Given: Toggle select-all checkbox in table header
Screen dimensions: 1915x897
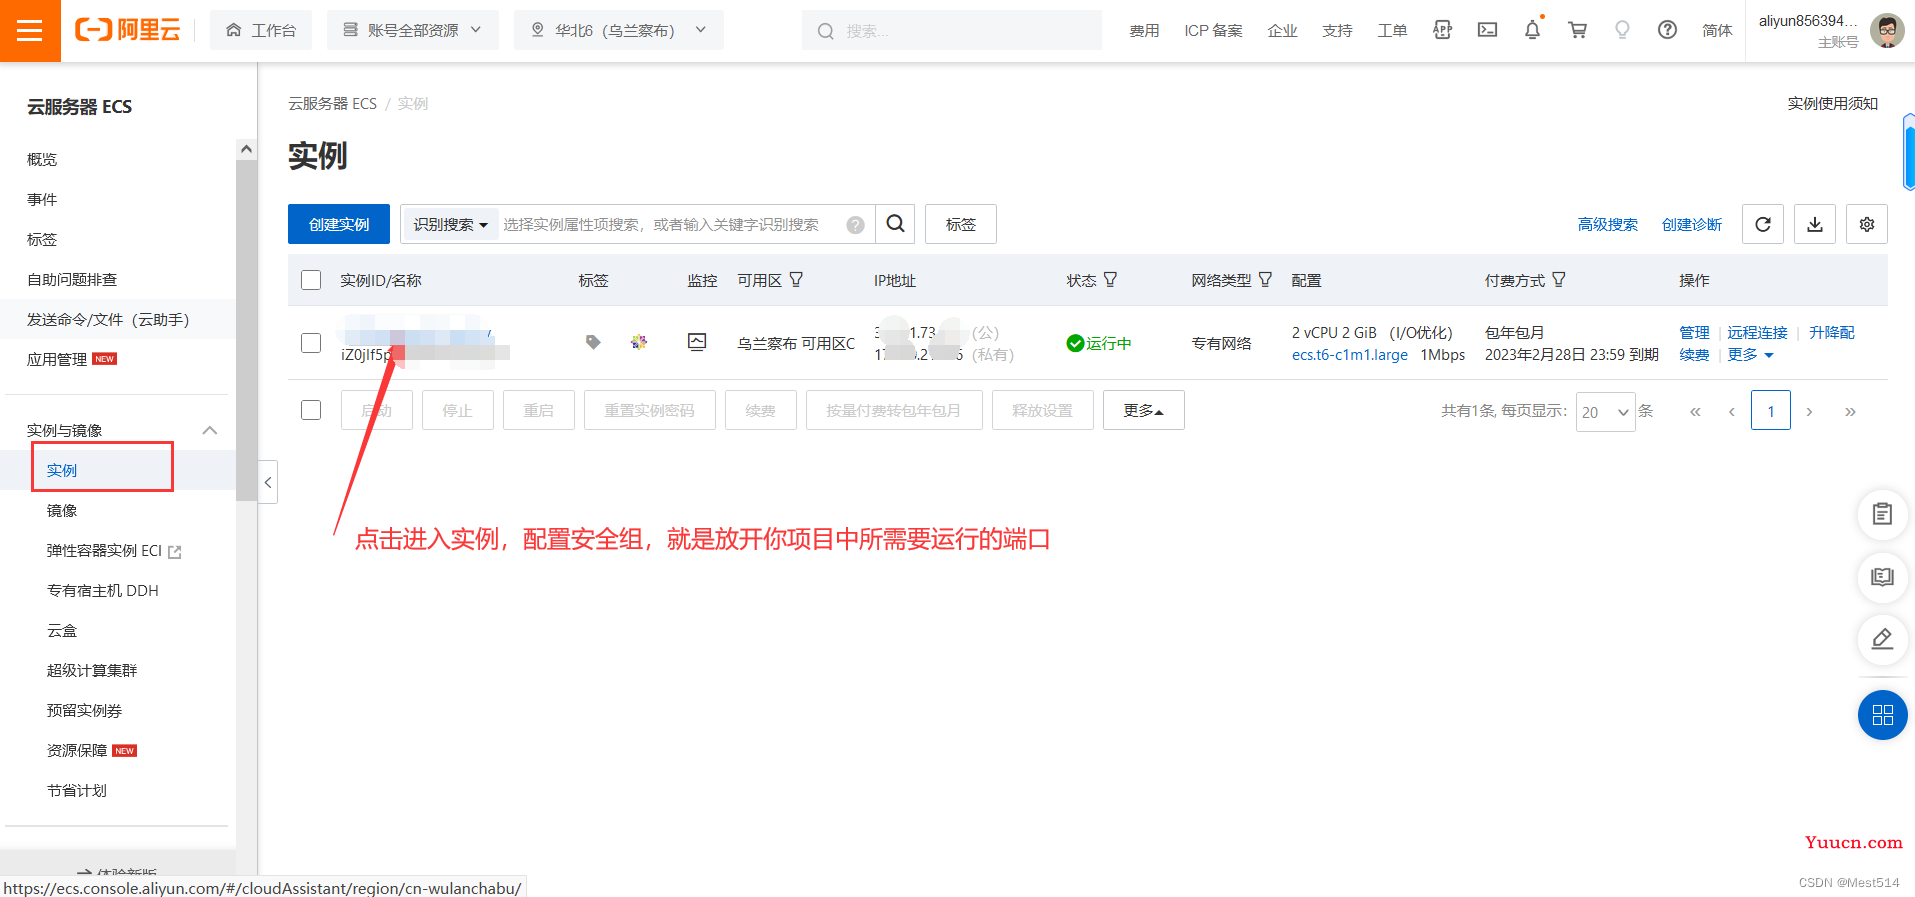Looking at the screenshot, I should pos(311,280).
